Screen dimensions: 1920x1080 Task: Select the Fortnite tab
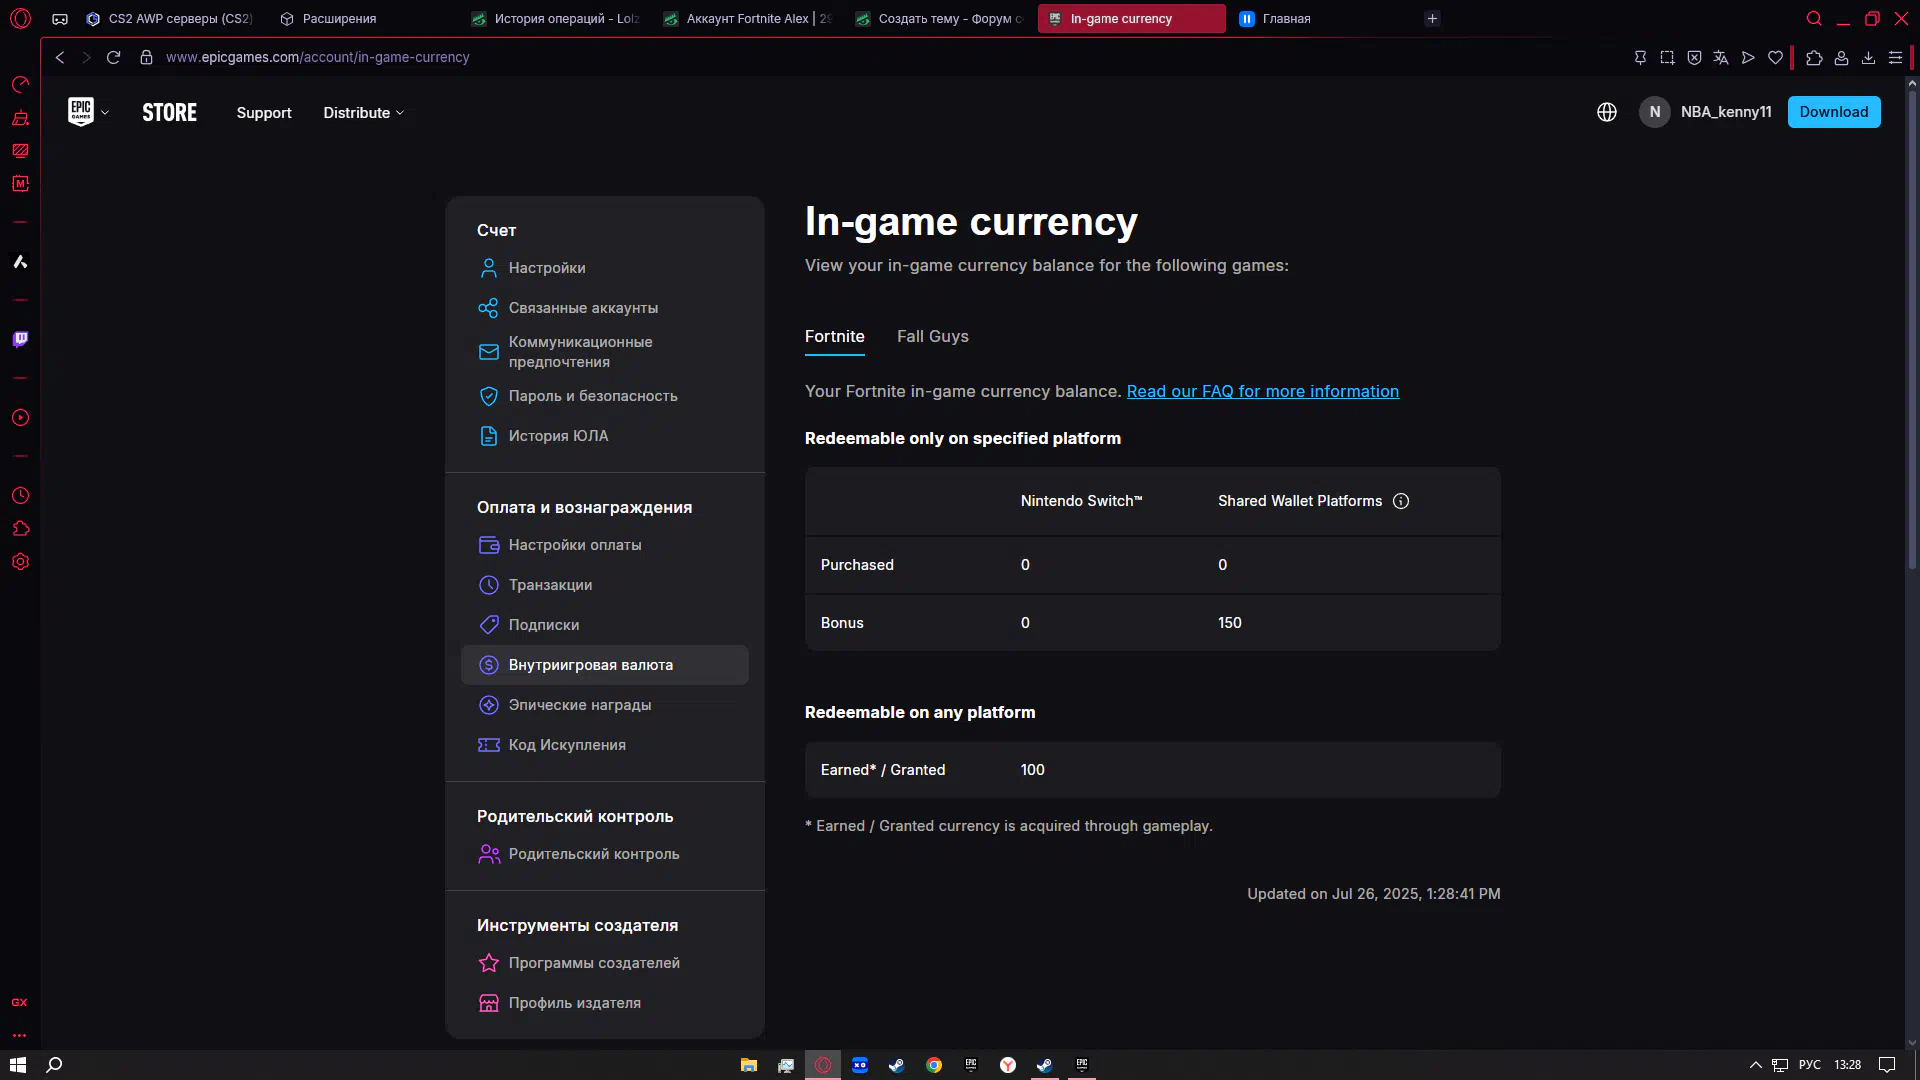(x=834, y=337)
